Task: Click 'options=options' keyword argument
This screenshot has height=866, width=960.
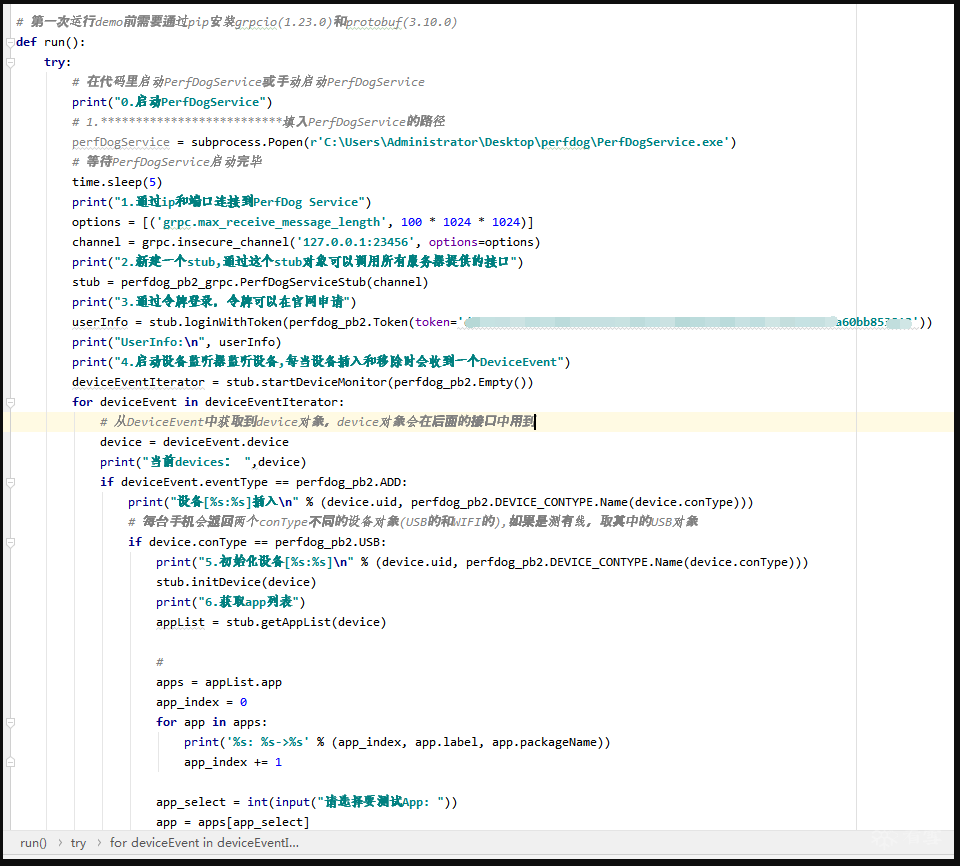Action: [x=481, y=242]
